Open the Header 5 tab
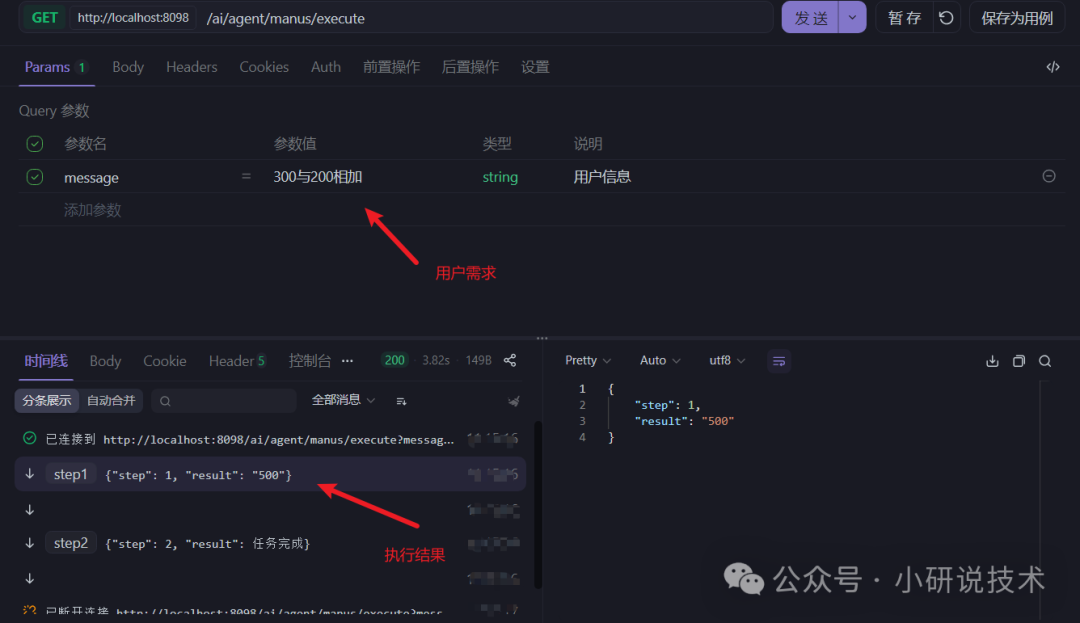The height and width of the screenshot is (623, 1080). point(237,360)
